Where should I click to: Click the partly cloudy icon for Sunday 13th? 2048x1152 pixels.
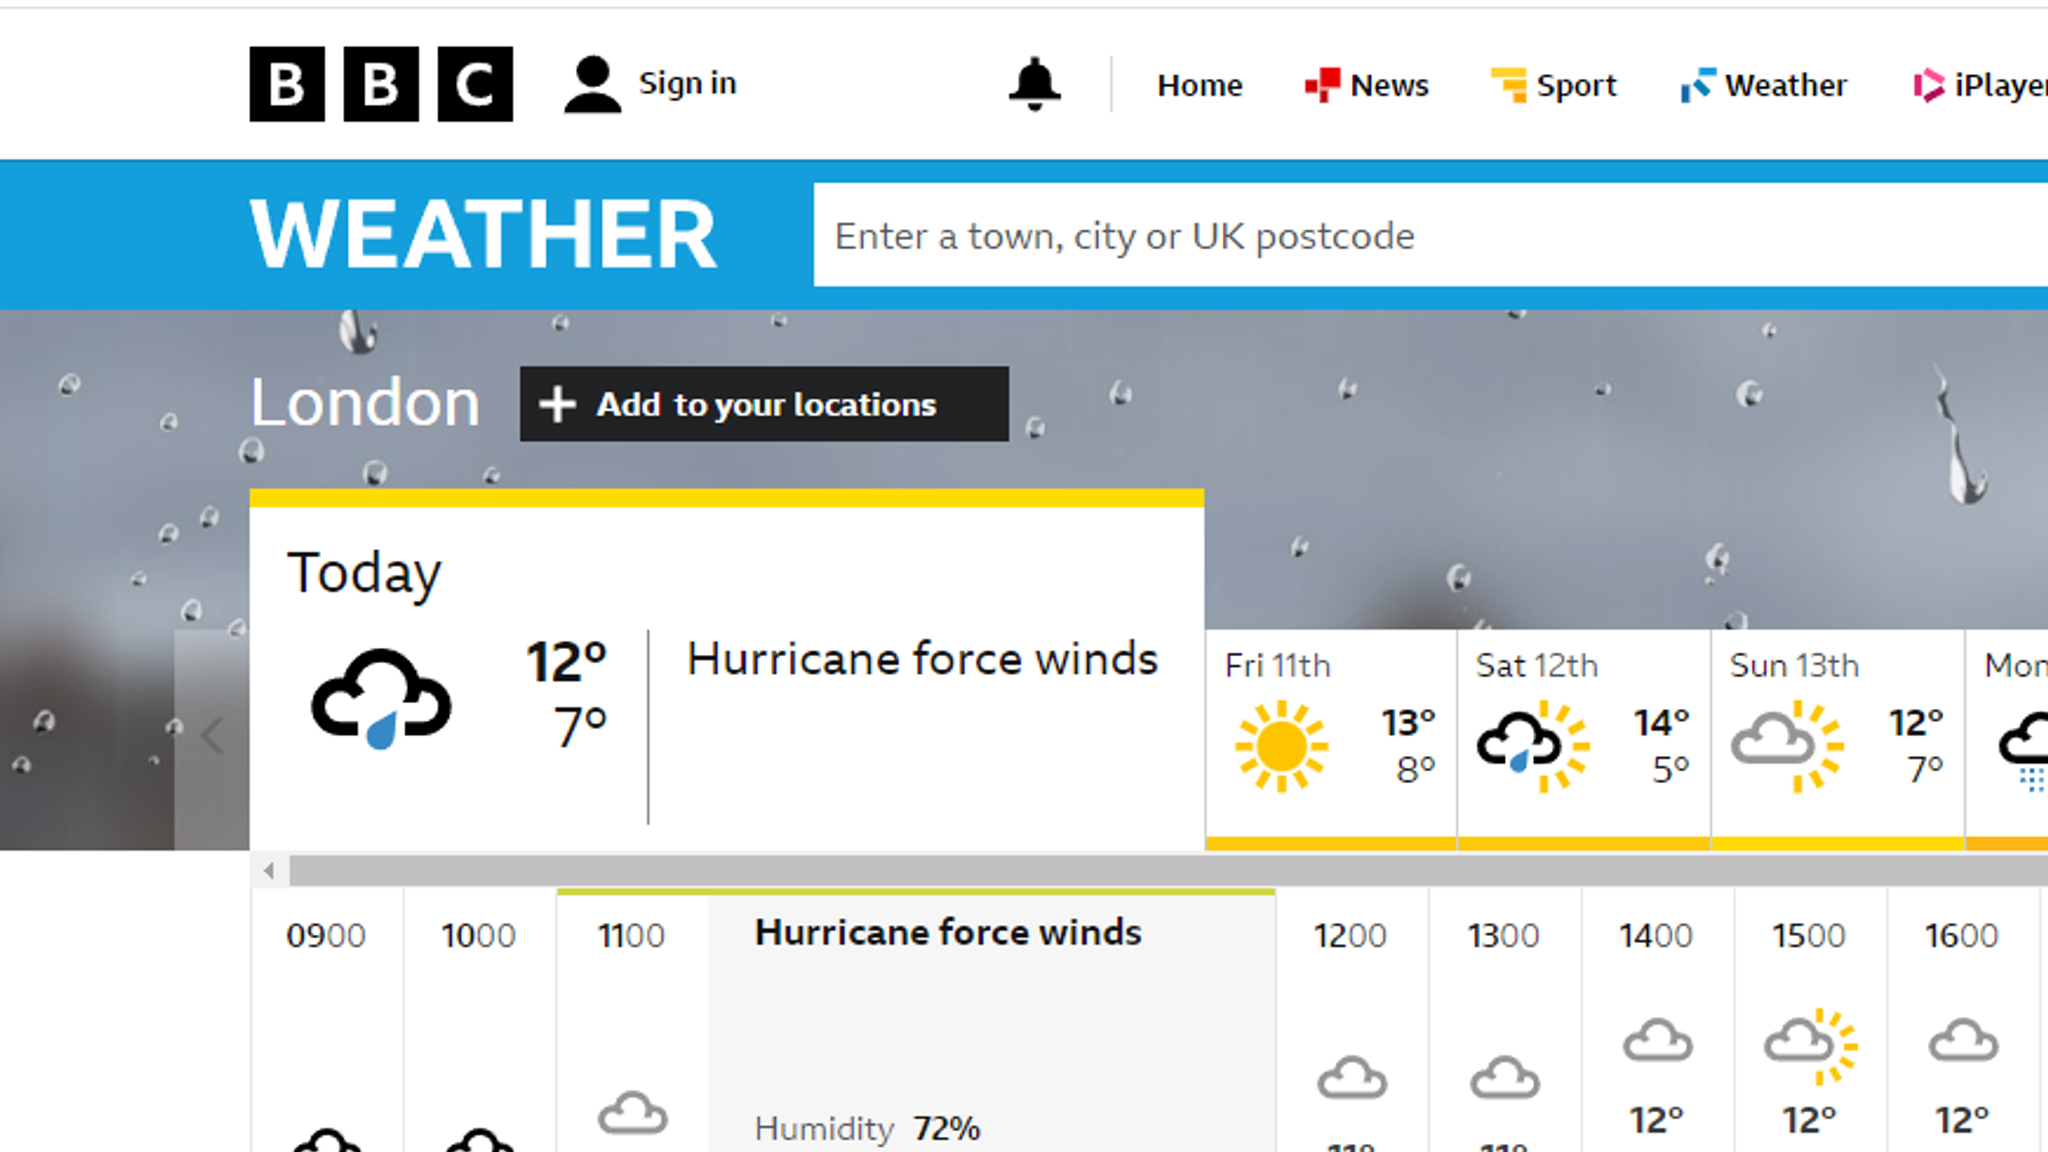[1784, 745]
